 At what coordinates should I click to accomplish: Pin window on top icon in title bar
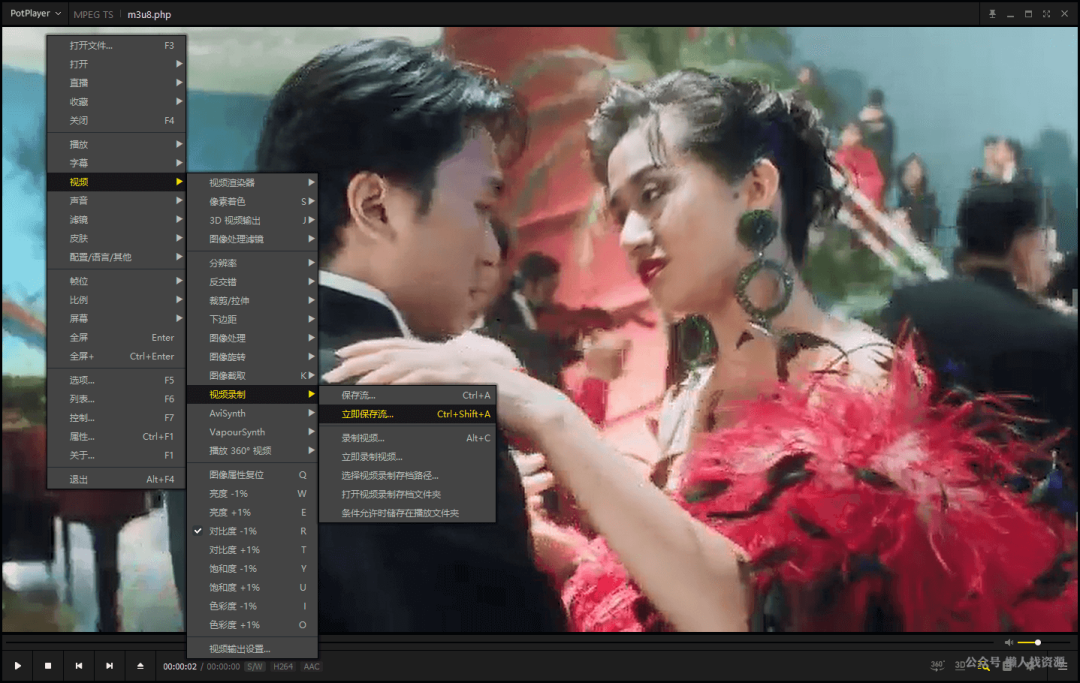993,14
